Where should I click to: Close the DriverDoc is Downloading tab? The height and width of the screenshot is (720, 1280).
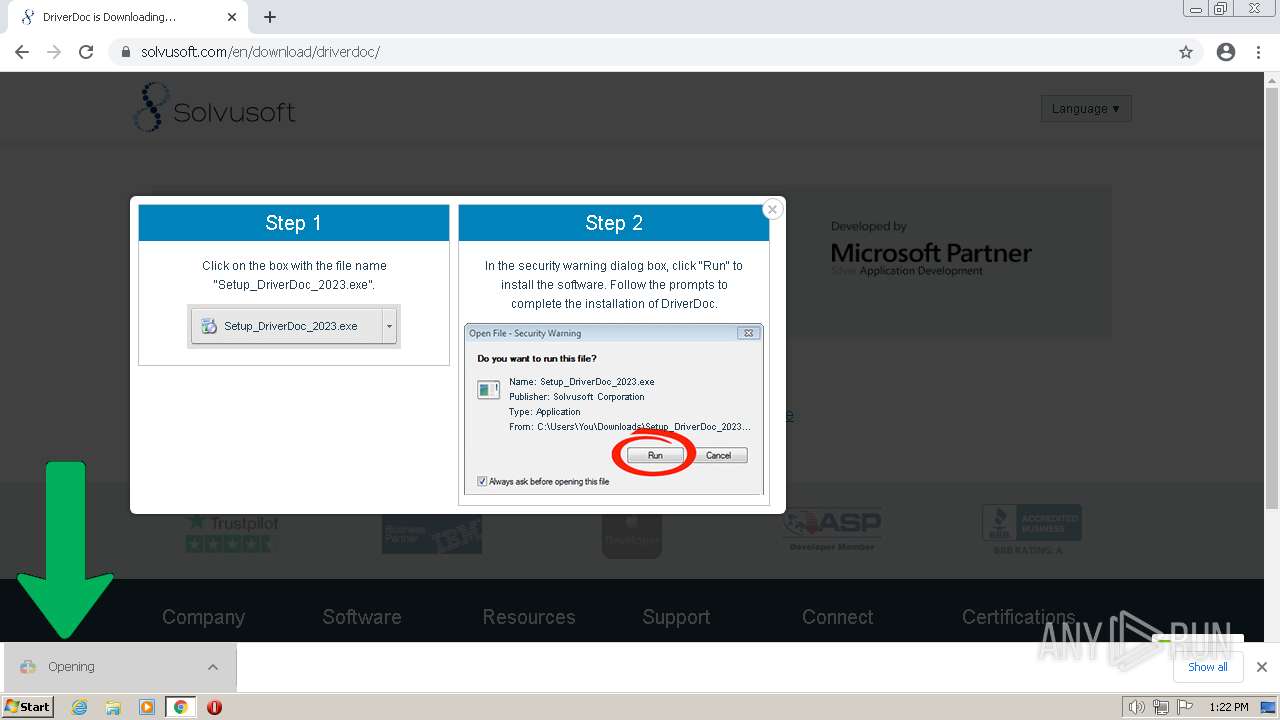point(232,17)
